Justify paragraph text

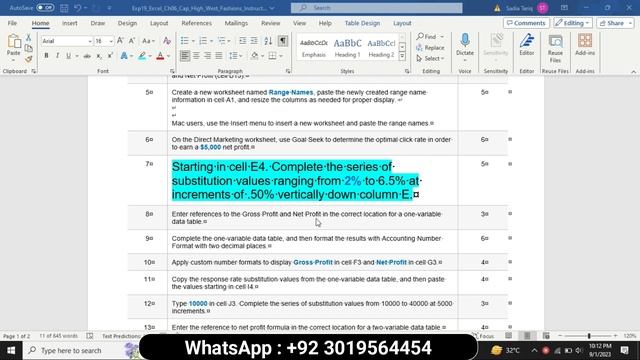[x=219, y=56]
